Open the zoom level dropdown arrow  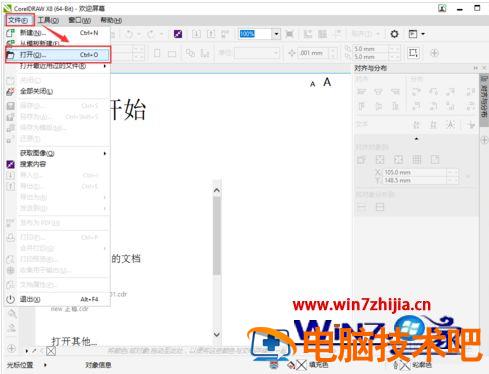point(276,34)
